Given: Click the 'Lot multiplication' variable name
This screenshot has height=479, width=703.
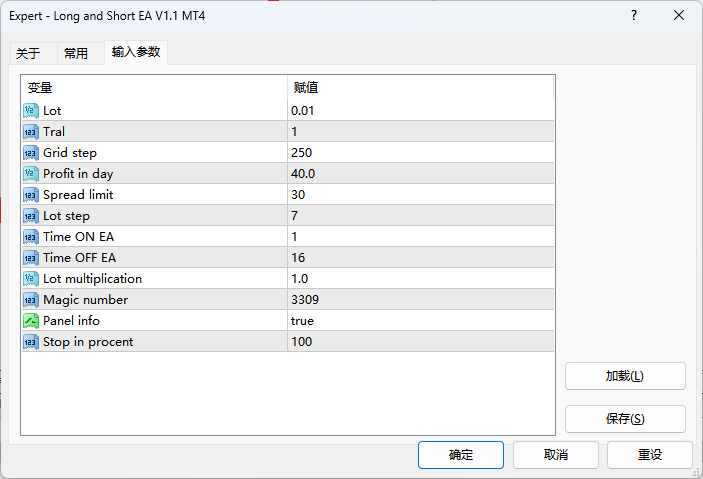Looking at the screenshot, I should click(x=92, y=279).
